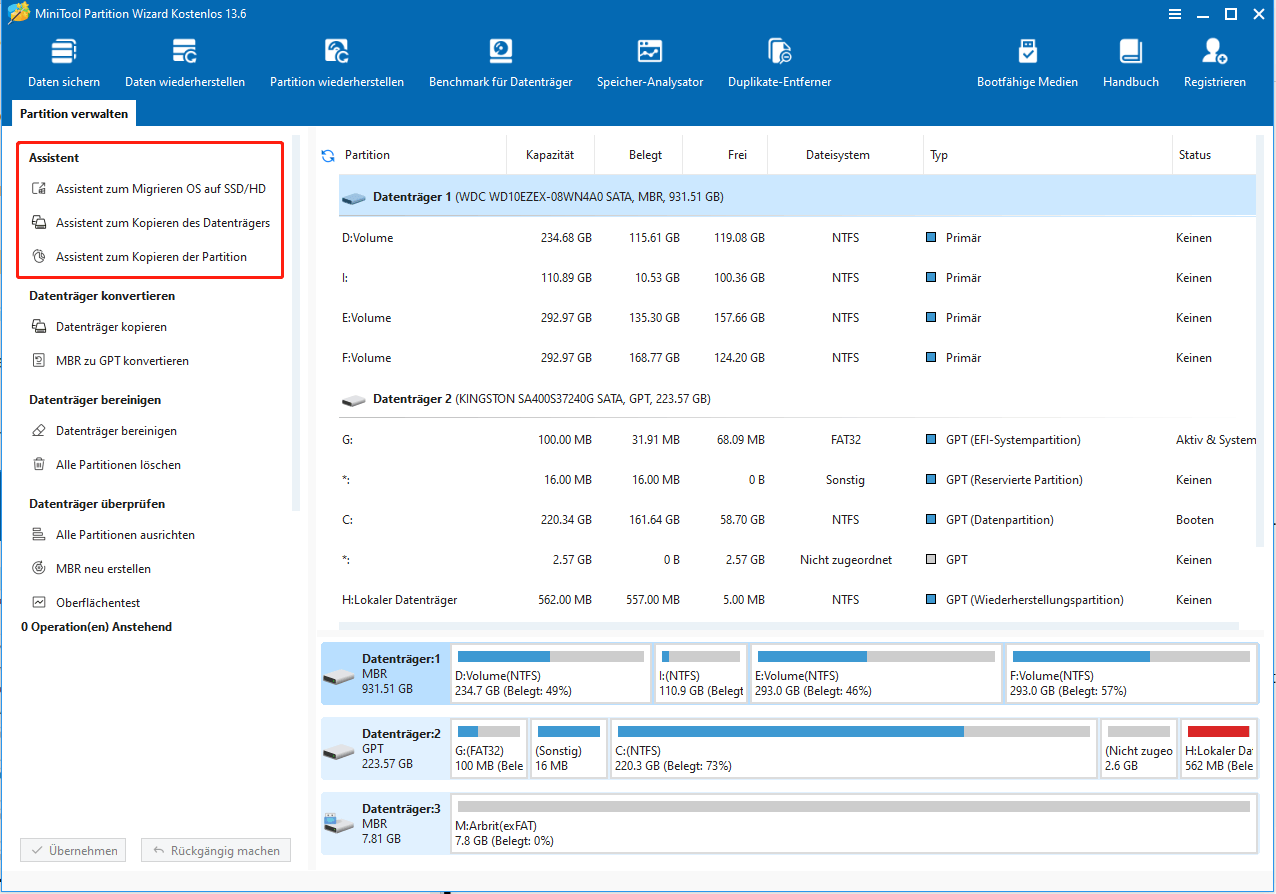The image size is (1276, 894).
Task: Choose Datenträger kopieren action
Action: point(100,326)
